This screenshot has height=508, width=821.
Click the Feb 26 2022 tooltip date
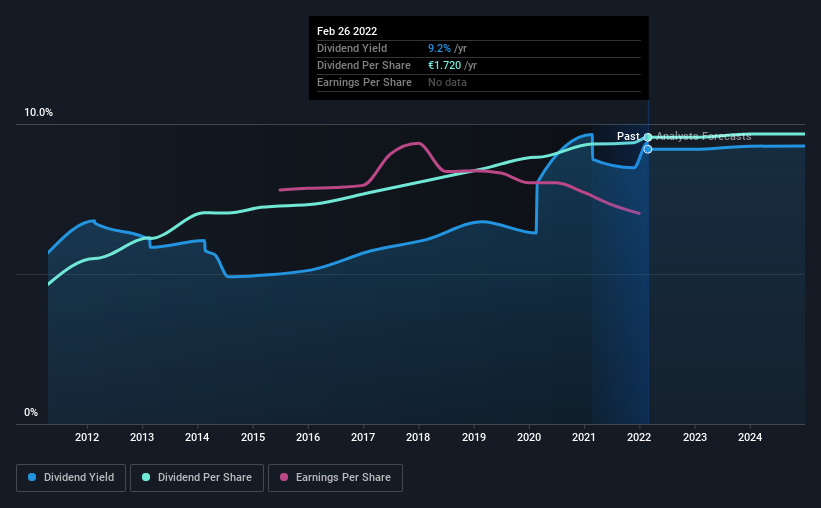[x=347, y=31]
